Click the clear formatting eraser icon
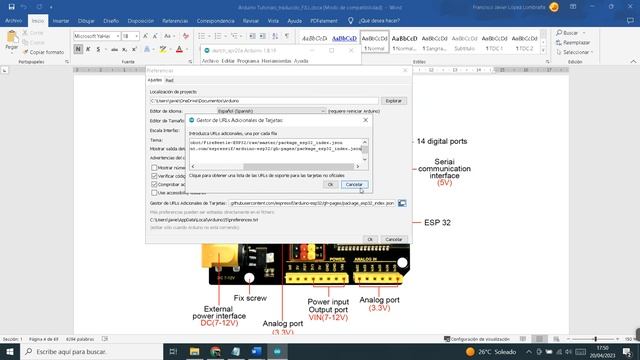 tap(186, 36)
